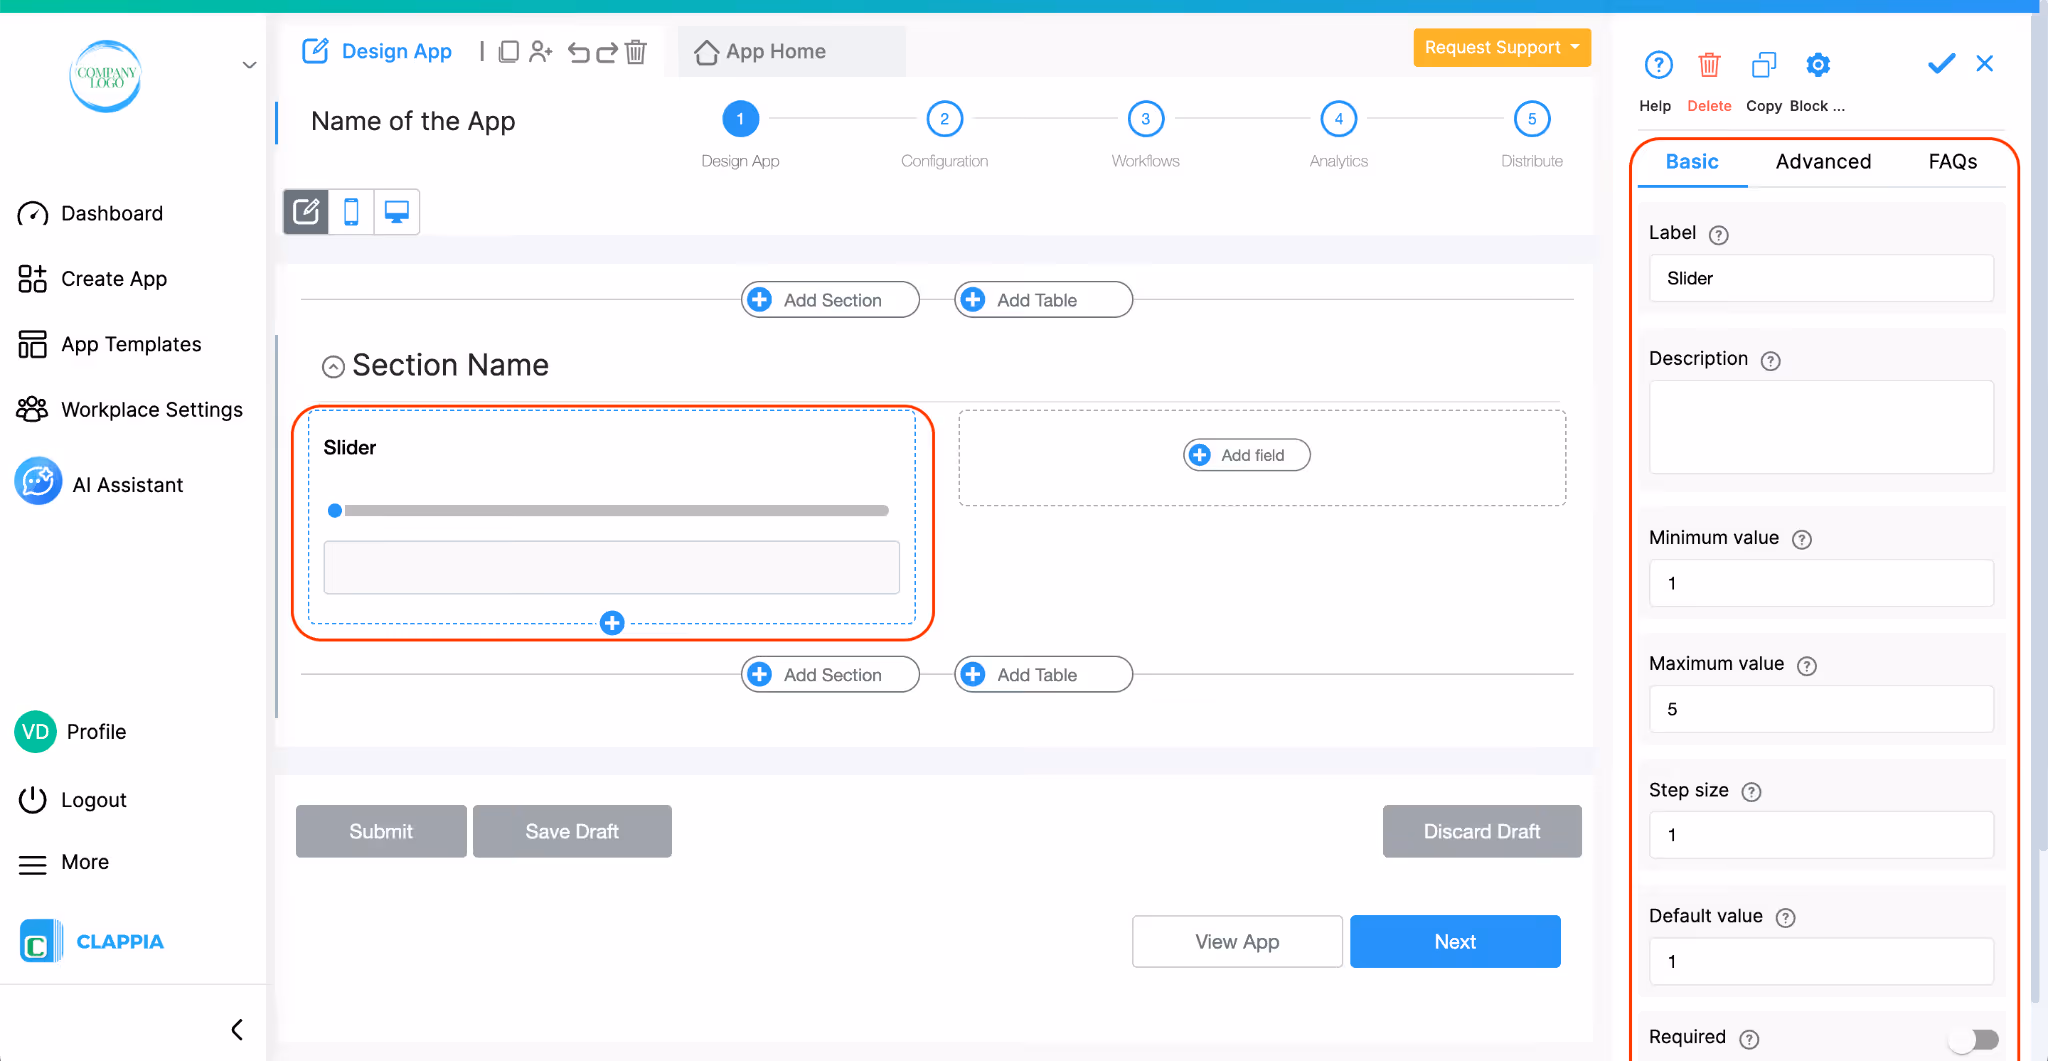The width and height of the screenshot is (2048, 1061).
Task: Click the Label input field
Action: coord(1821,278)
